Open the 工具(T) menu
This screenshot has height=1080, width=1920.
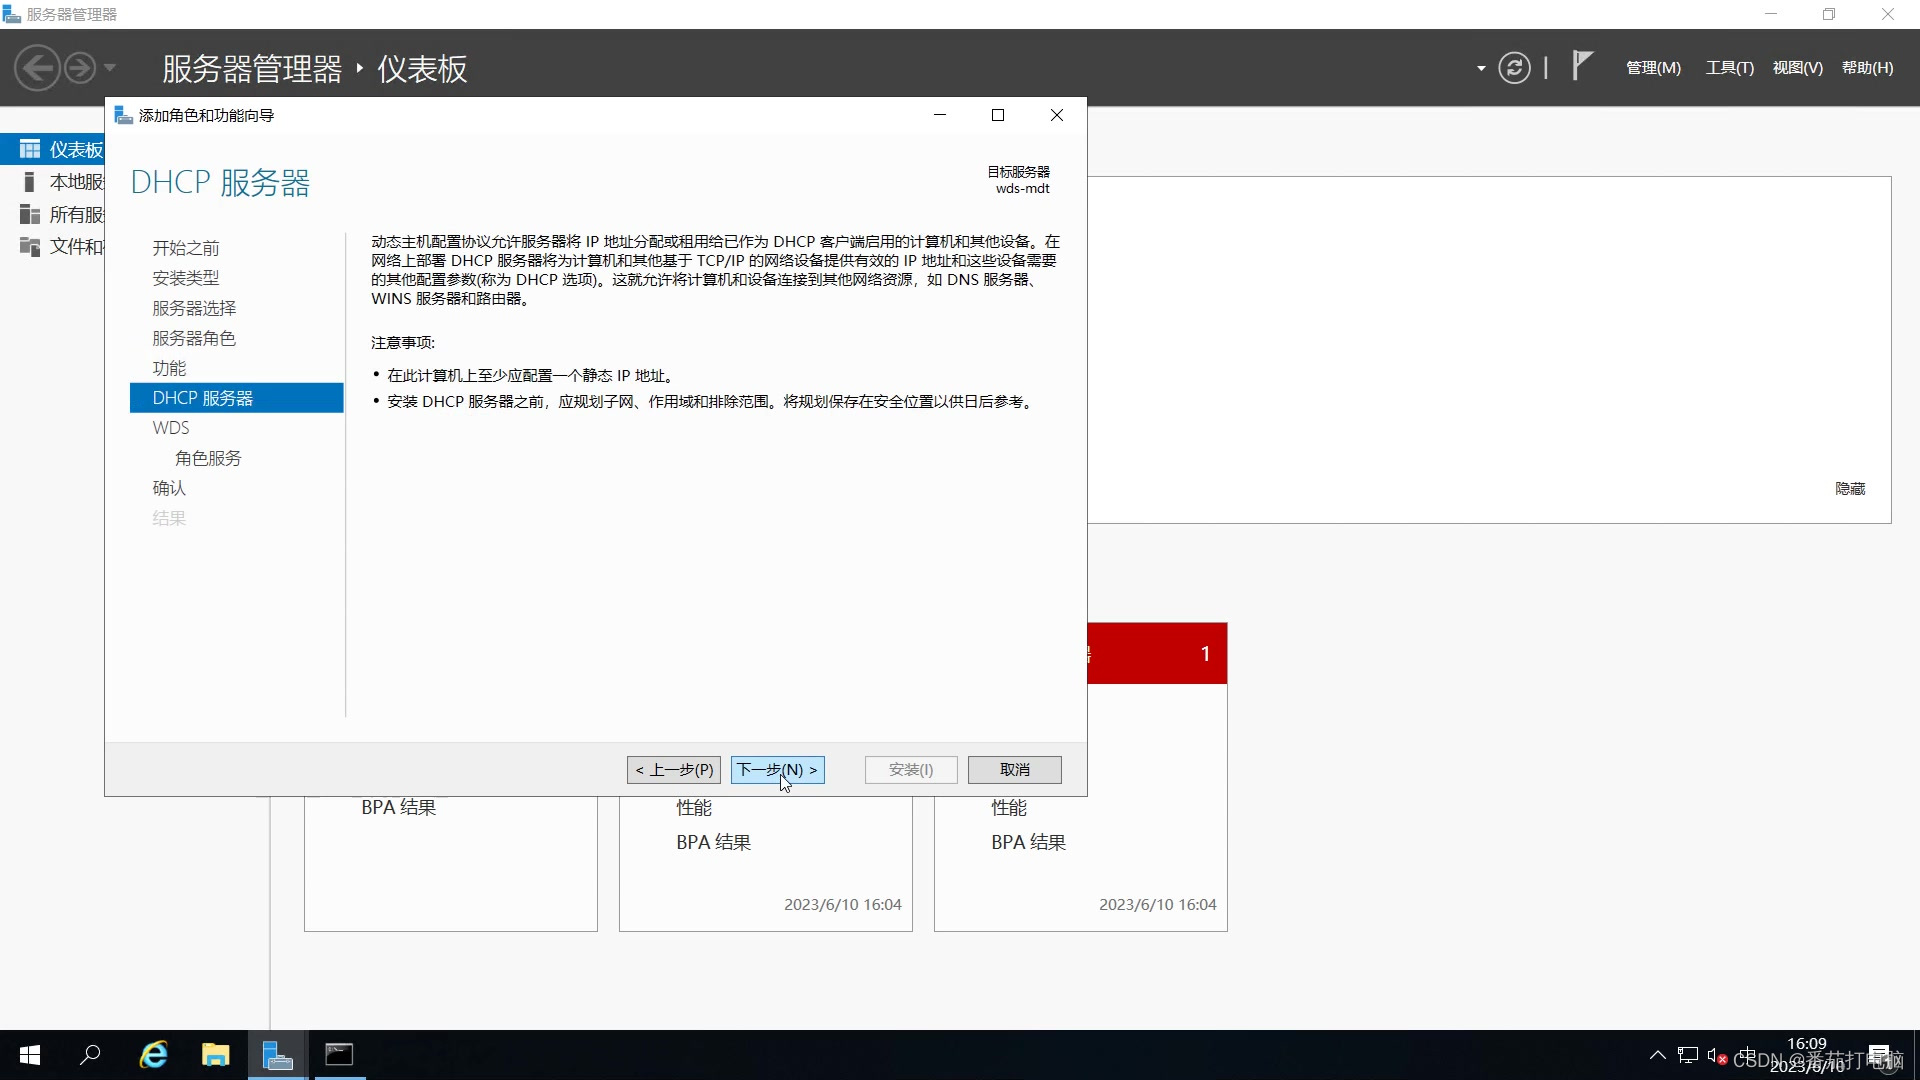click(1729, 68)
